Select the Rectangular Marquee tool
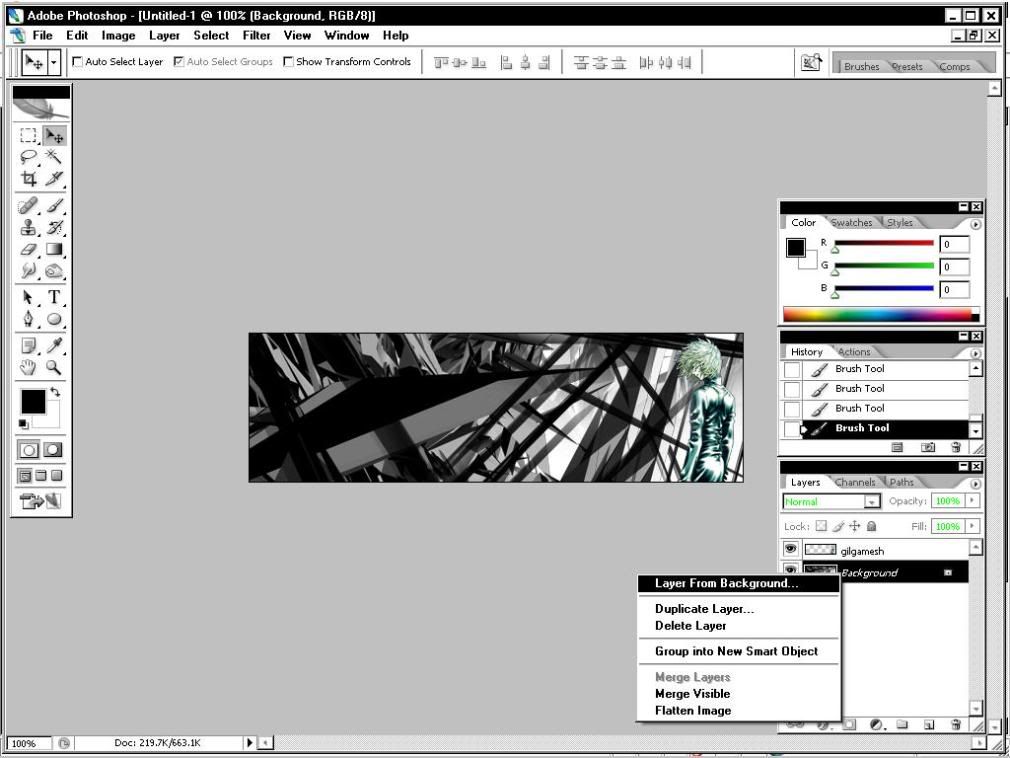 tap(28, 135)
